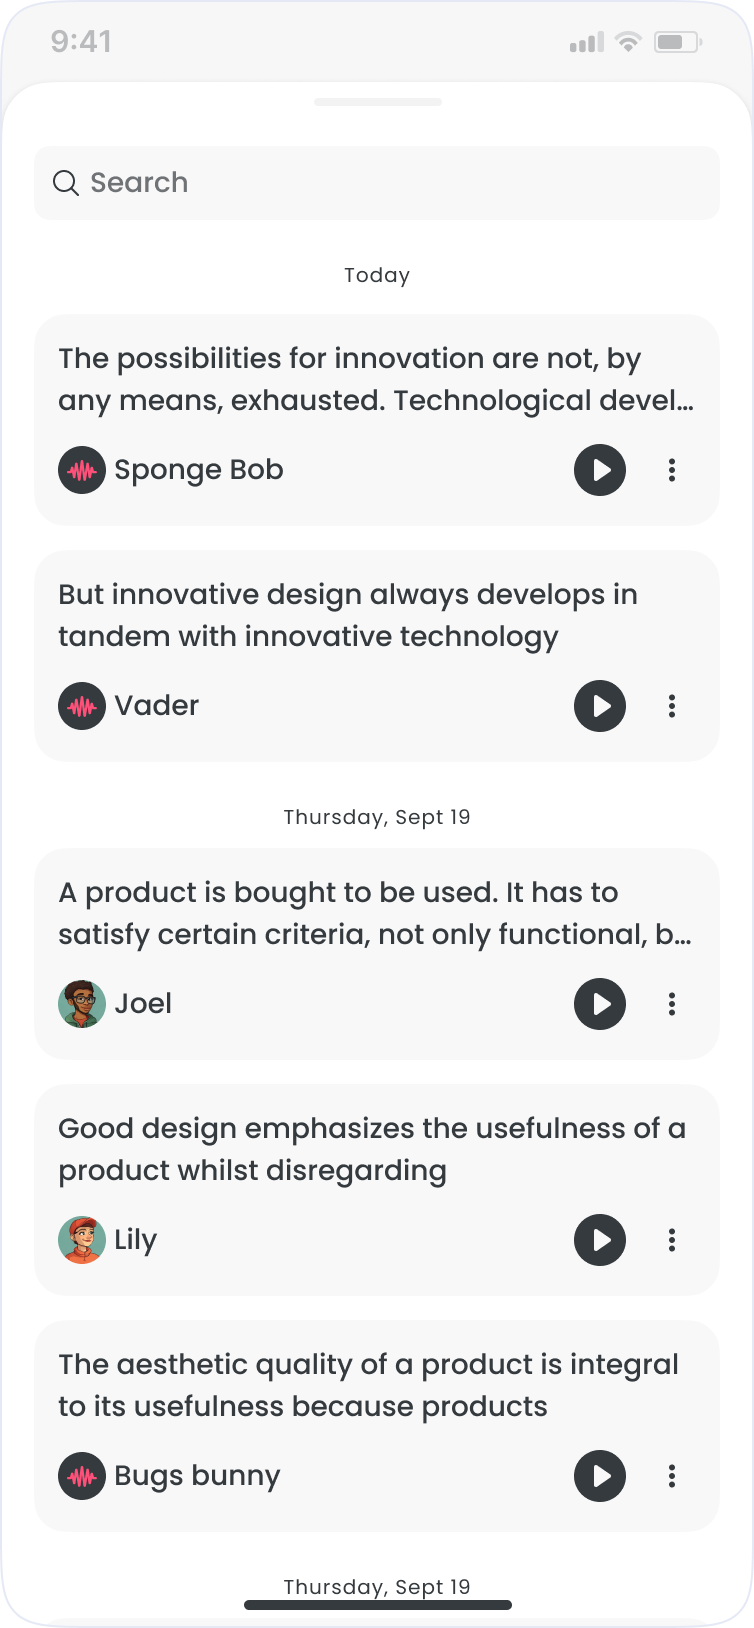Screen dimensions: 754x1628
Task: Play Joel's recording
Action: [x=600, y=1004]
